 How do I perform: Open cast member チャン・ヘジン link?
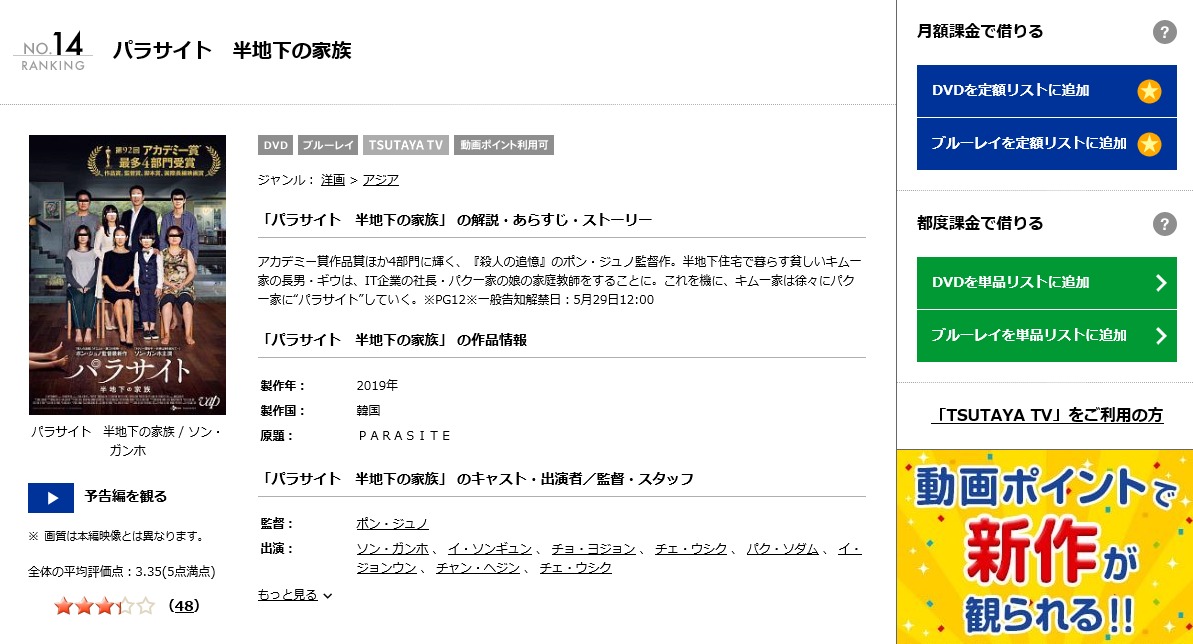[x=478, y=568]
